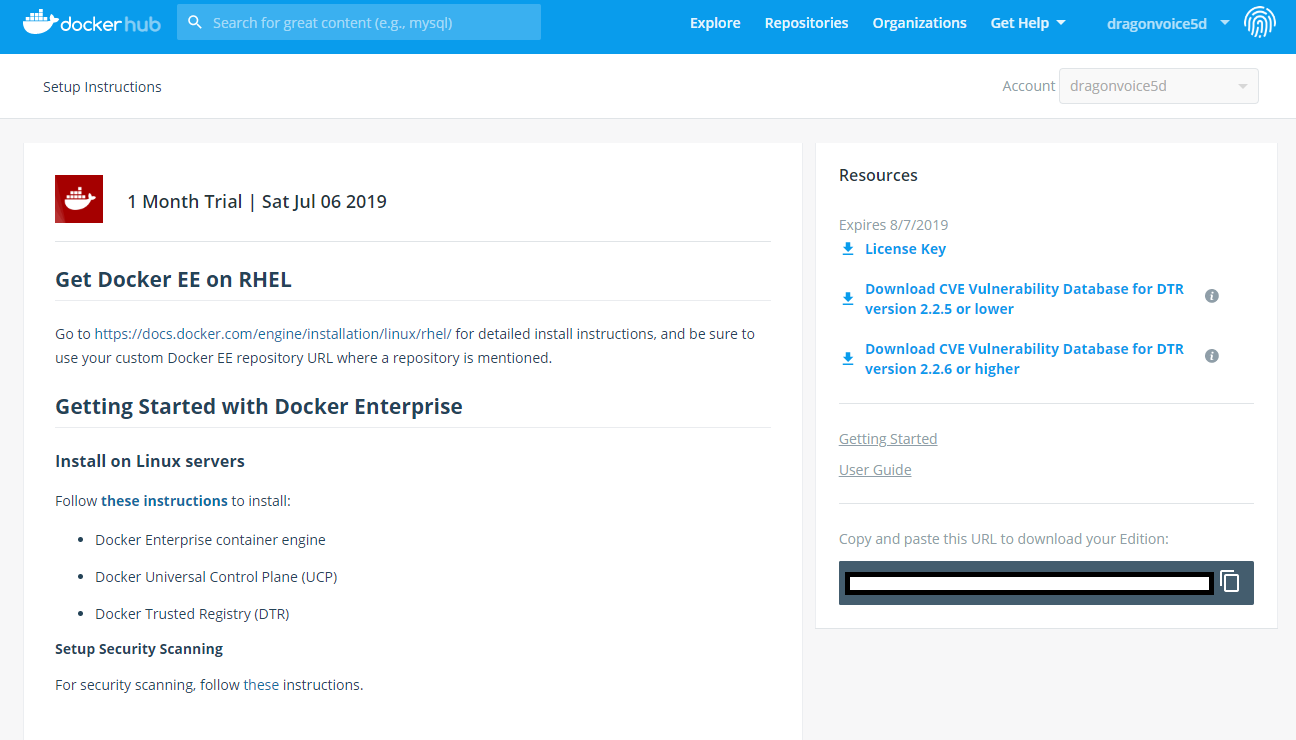The height and width of the screenshot is (740, 1296).
Task: Click the "Setup Instructions" page title
Action: pos(102,87)
